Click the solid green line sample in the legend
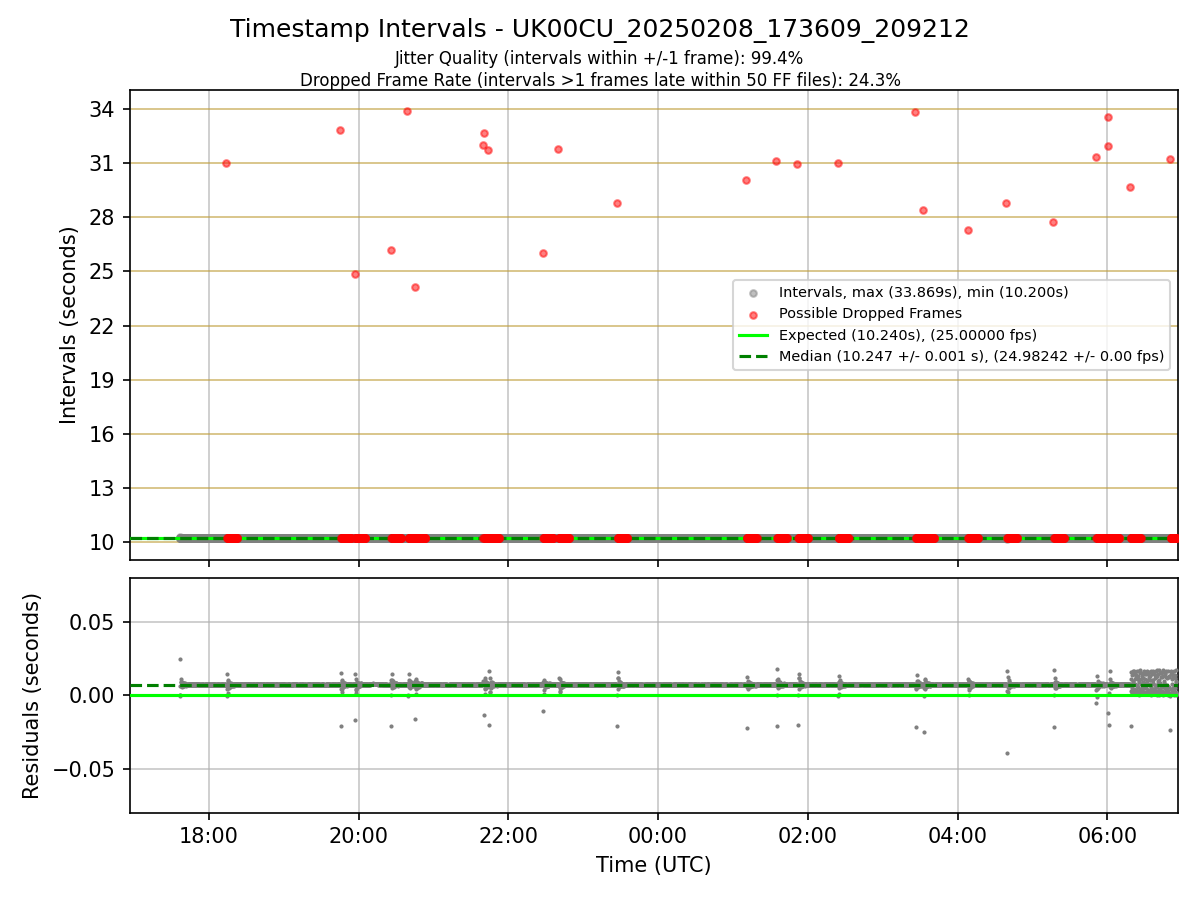This screenshot has width=1200, height=900. 753,335
